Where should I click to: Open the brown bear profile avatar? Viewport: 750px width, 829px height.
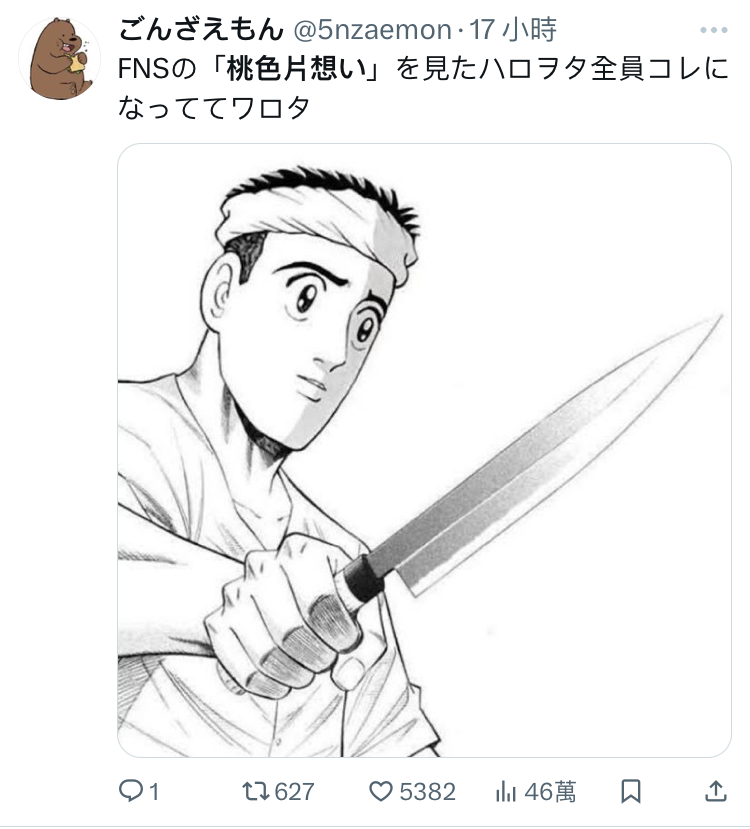click(60, 59)
